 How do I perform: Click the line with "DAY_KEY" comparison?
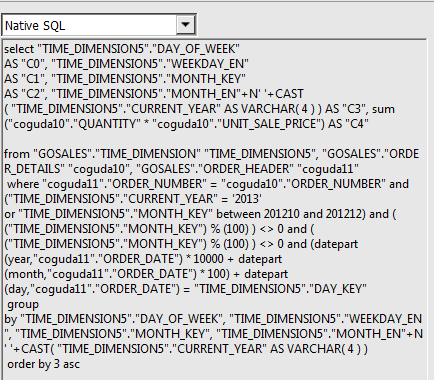click(x=185, y=289)
